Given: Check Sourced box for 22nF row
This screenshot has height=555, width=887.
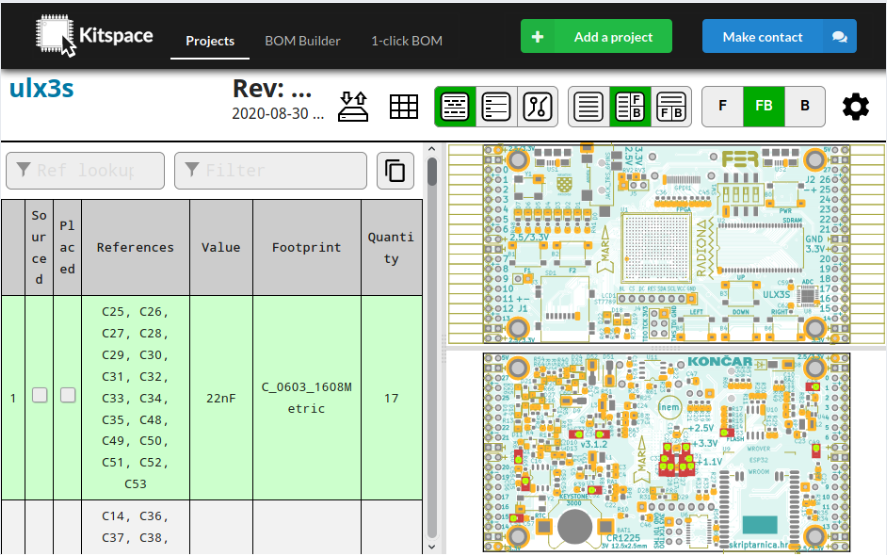Looking at the screenshot, I should click(39, 396).
